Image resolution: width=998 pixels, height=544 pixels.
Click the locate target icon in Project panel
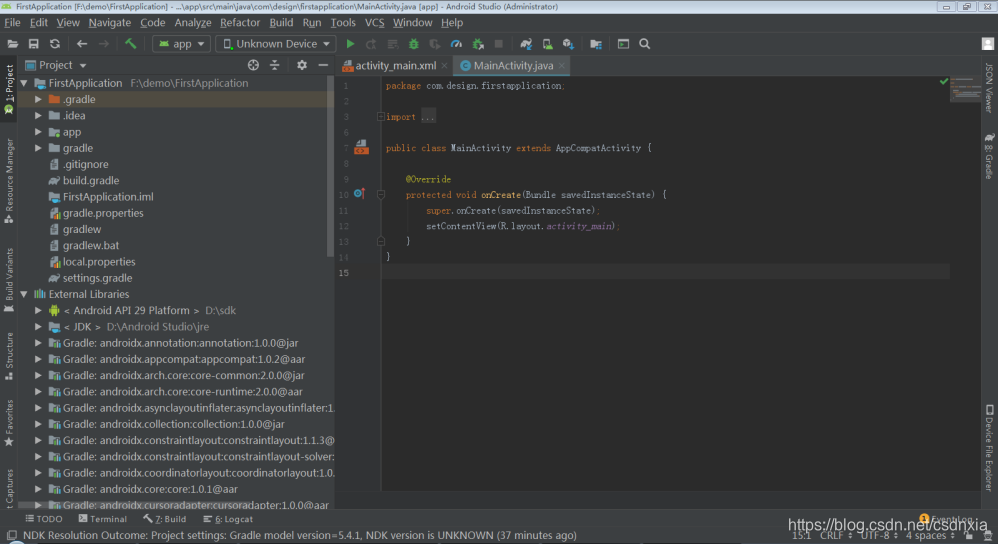tap(253, 65)
